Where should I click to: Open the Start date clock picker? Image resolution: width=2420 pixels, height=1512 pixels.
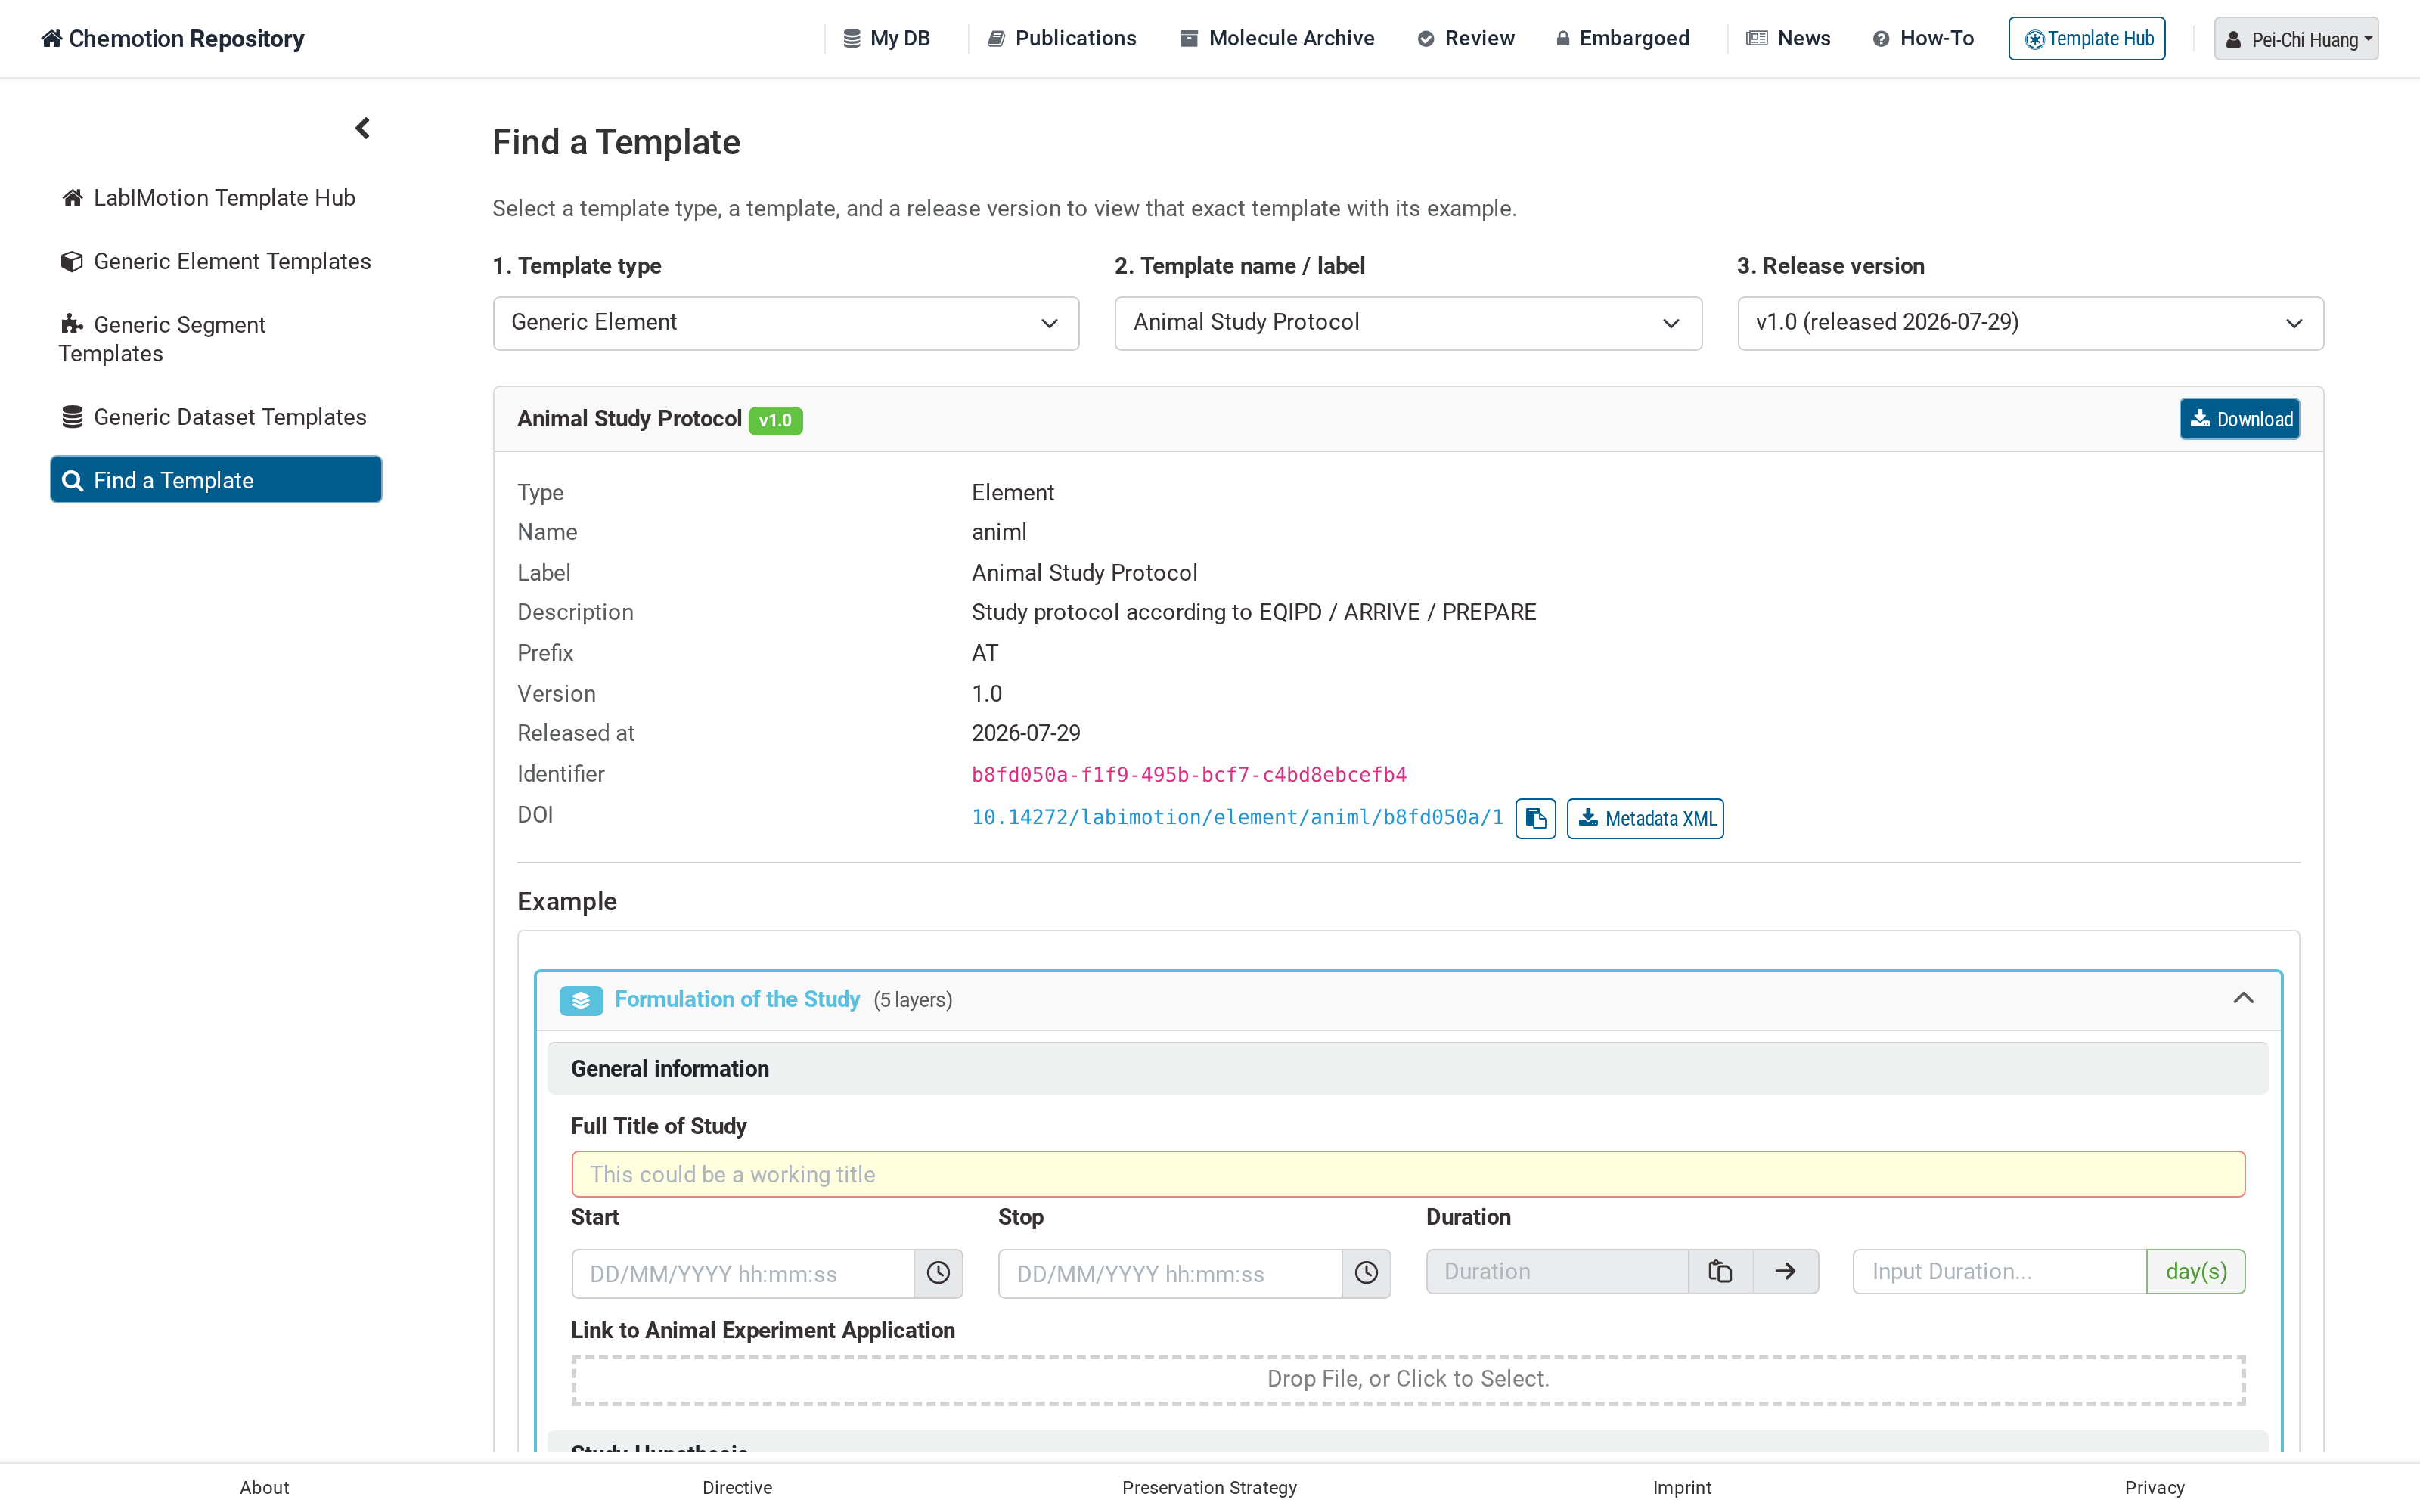pos(938,1273)
